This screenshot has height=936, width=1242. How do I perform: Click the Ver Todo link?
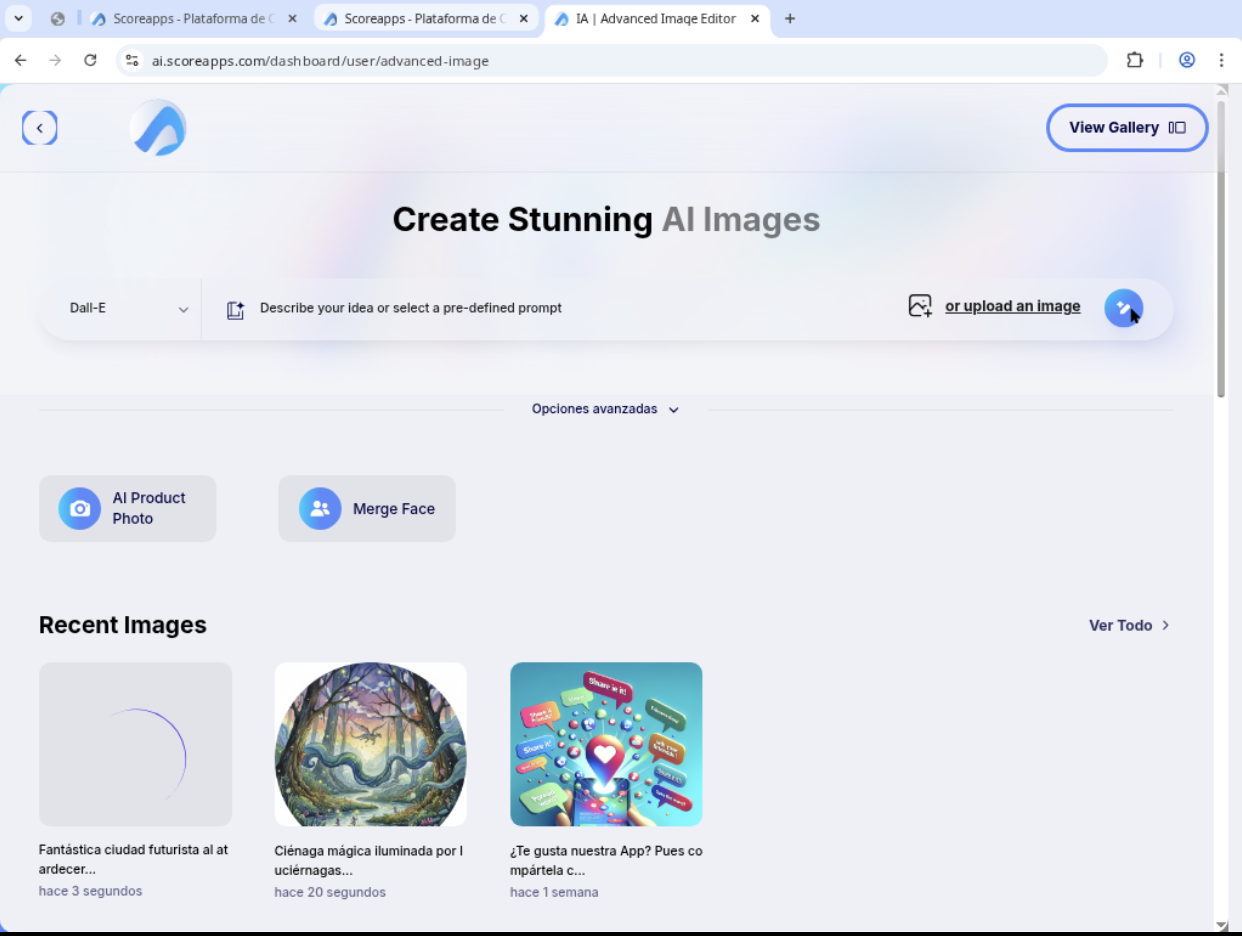[1128, 625]
